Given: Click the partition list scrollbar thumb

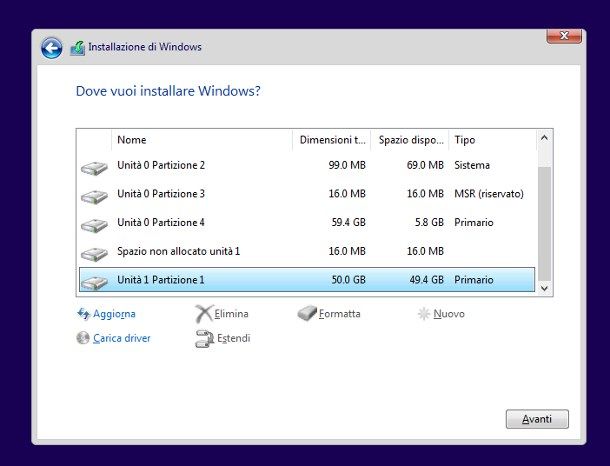Looking at the screenshot, I should [x=545, y=224].
